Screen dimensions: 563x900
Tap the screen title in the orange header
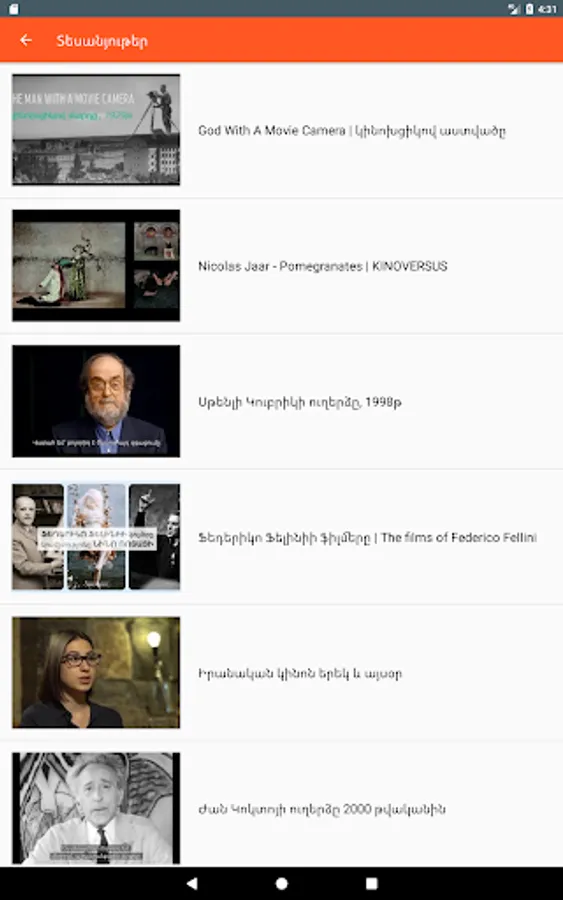point(102,41)
